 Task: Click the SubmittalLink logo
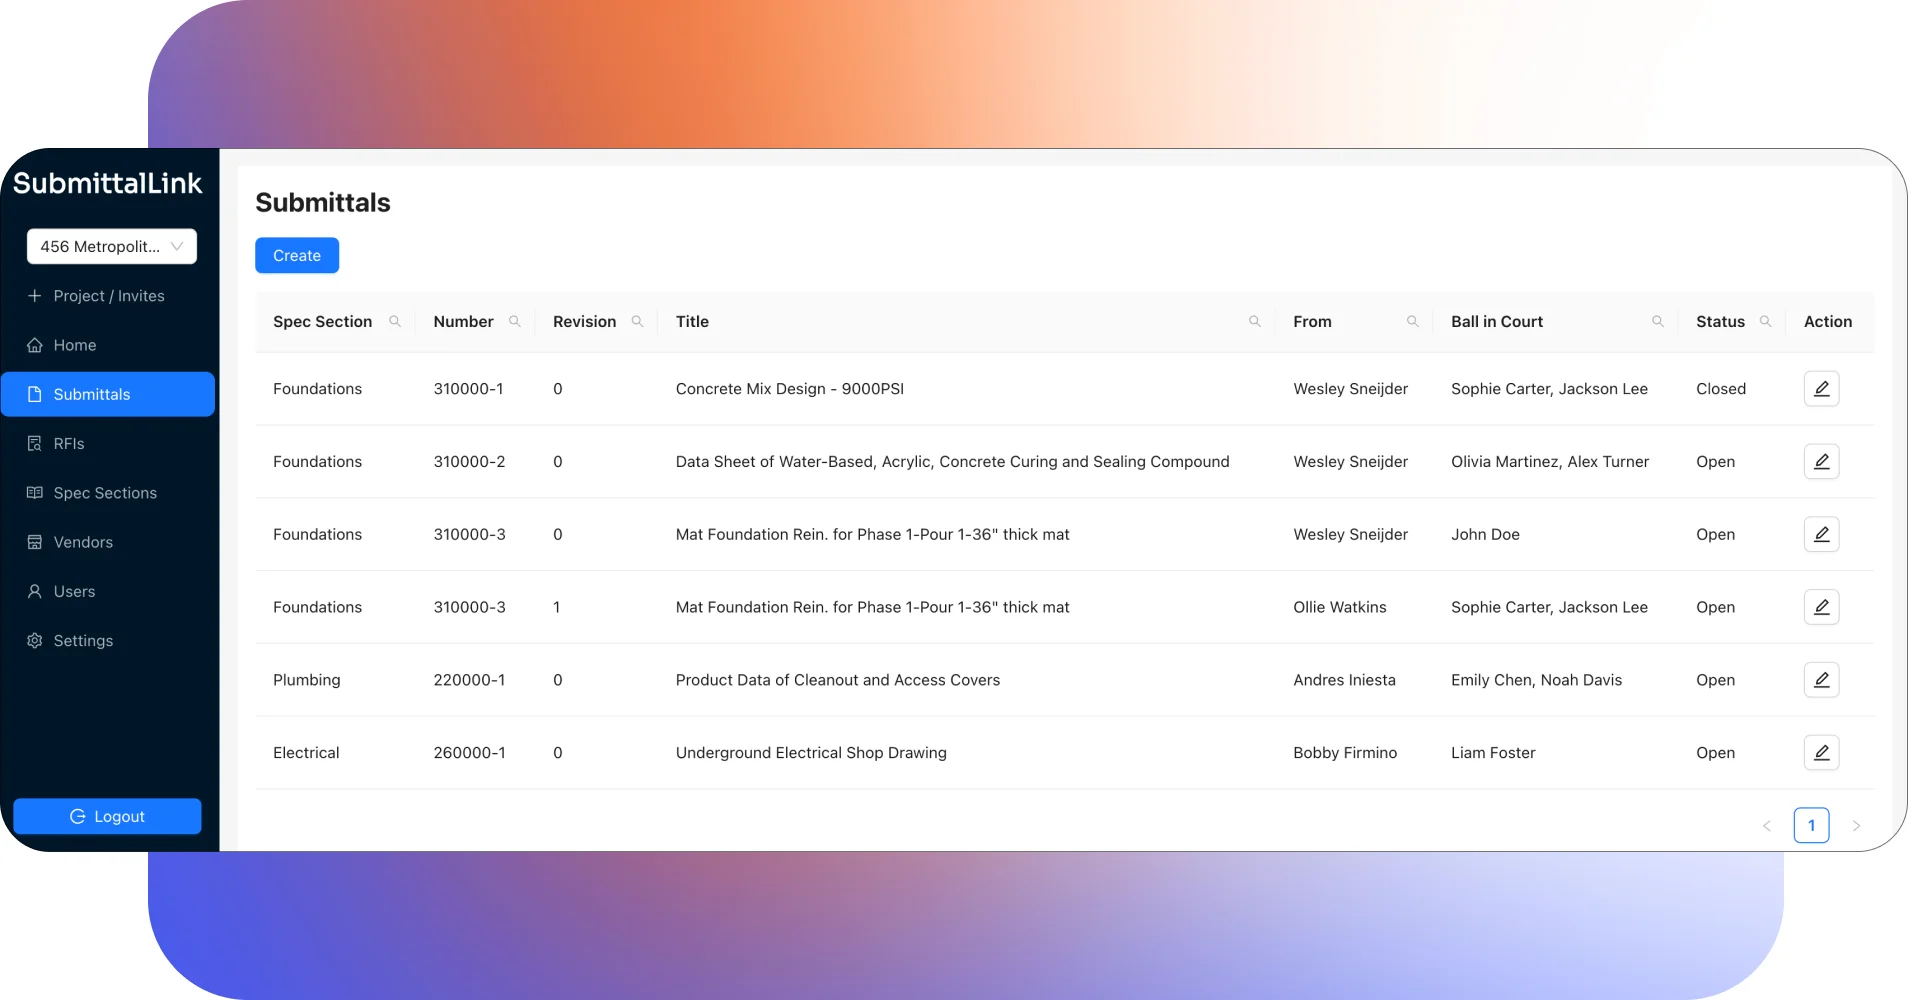point(108,184)
